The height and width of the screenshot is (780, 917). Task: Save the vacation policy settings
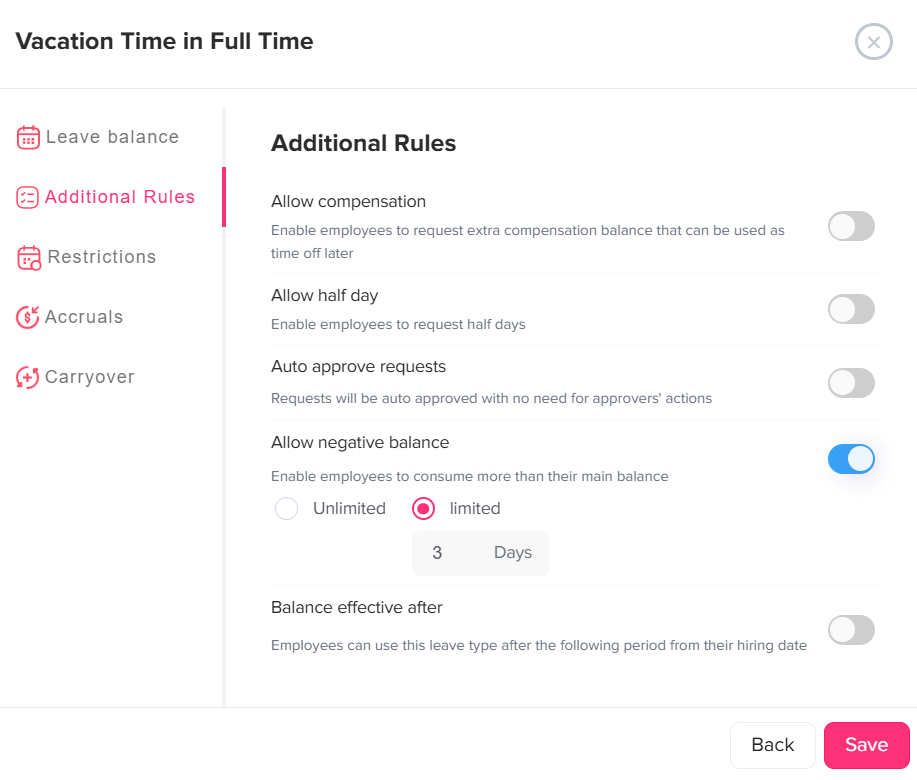[866, 745]
